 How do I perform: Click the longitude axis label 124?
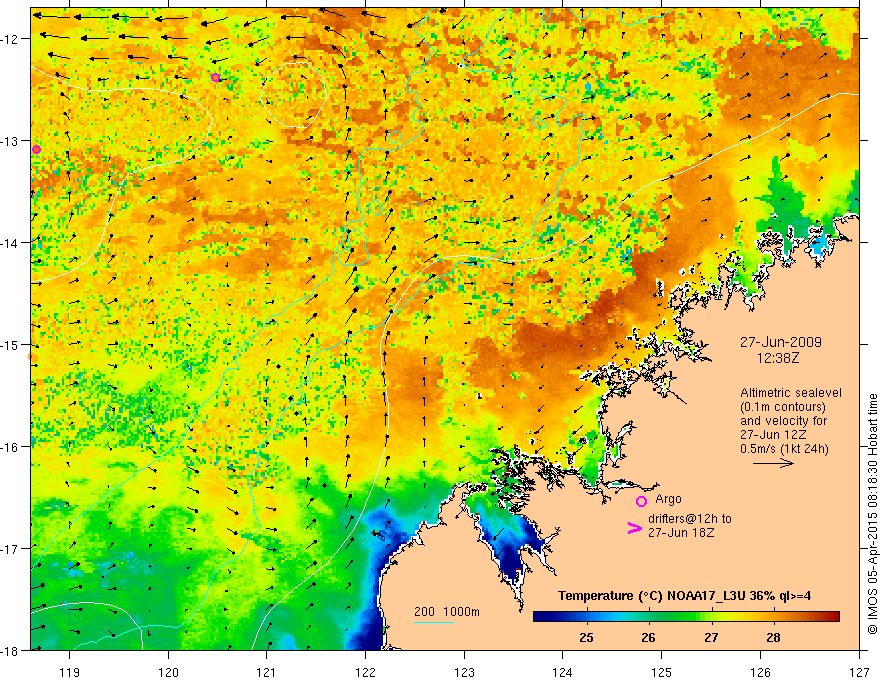[x=563, y=672]
